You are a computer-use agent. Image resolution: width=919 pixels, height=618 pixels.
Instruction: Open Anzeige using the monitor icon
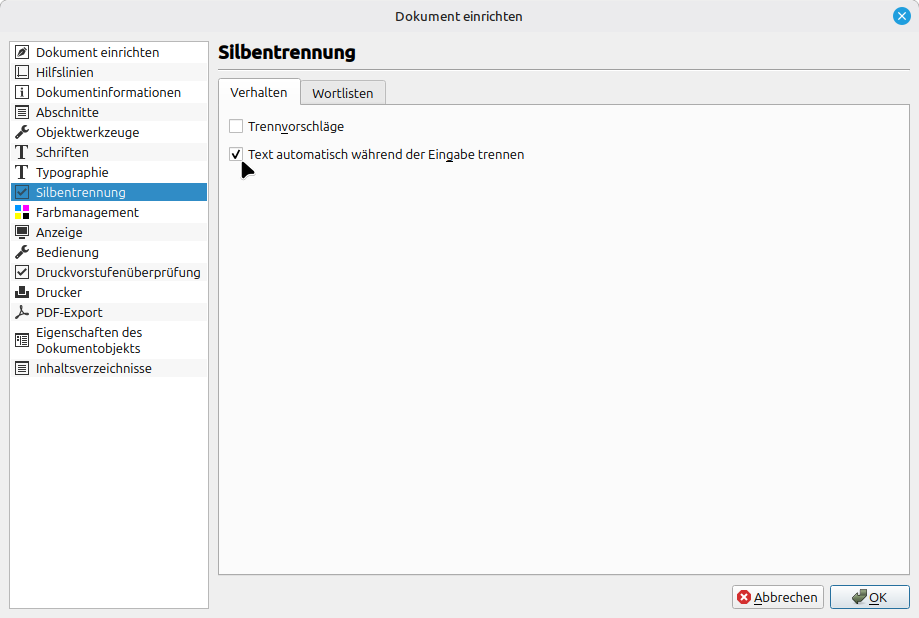point(22,232)
